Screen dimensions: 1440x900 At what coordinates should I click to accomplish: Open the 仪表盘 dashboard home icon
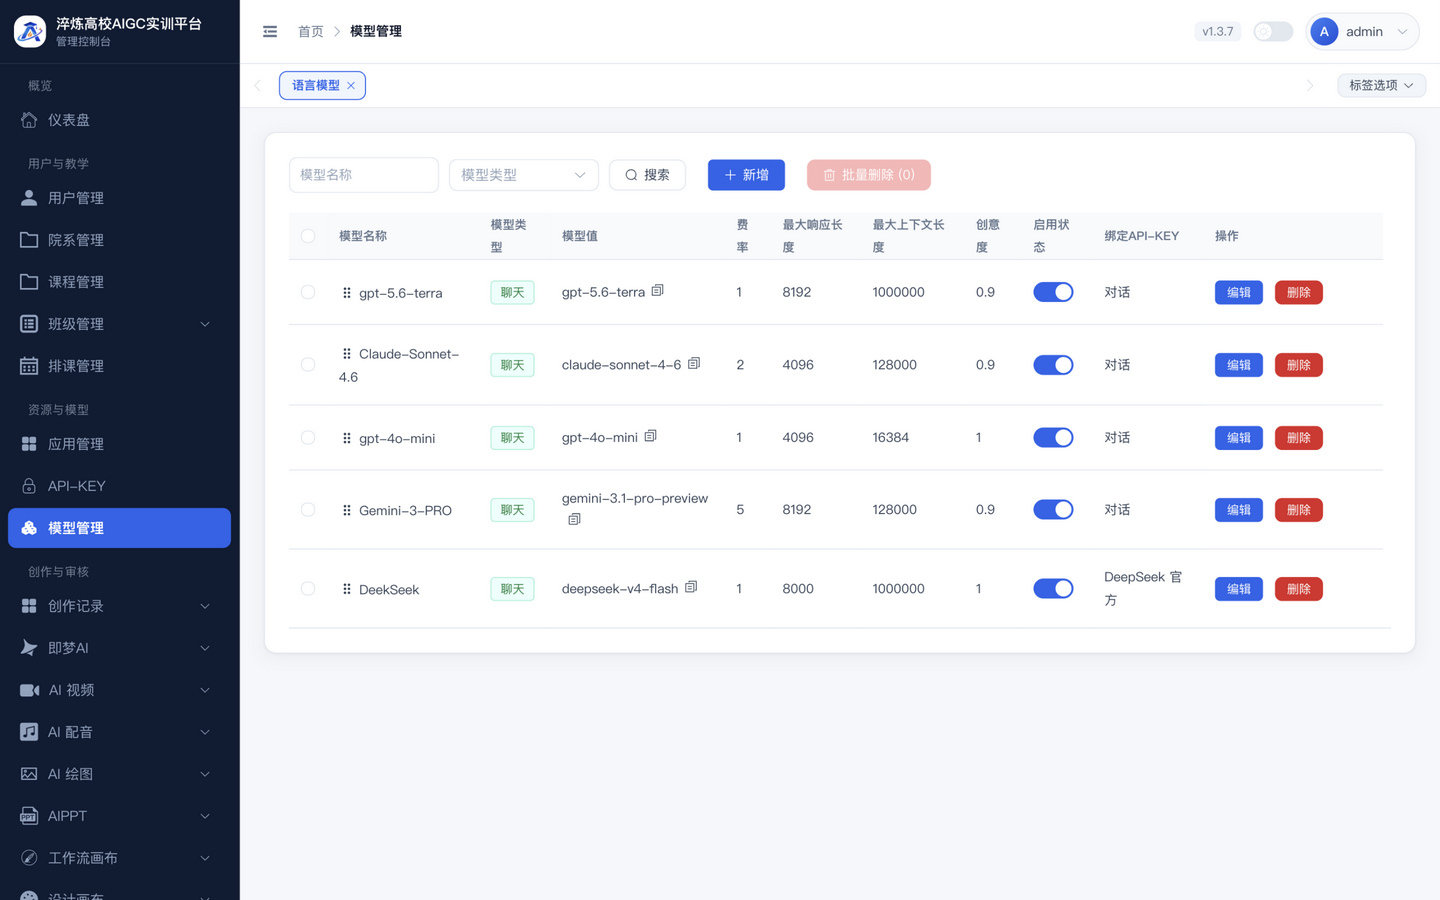point(29,120)
